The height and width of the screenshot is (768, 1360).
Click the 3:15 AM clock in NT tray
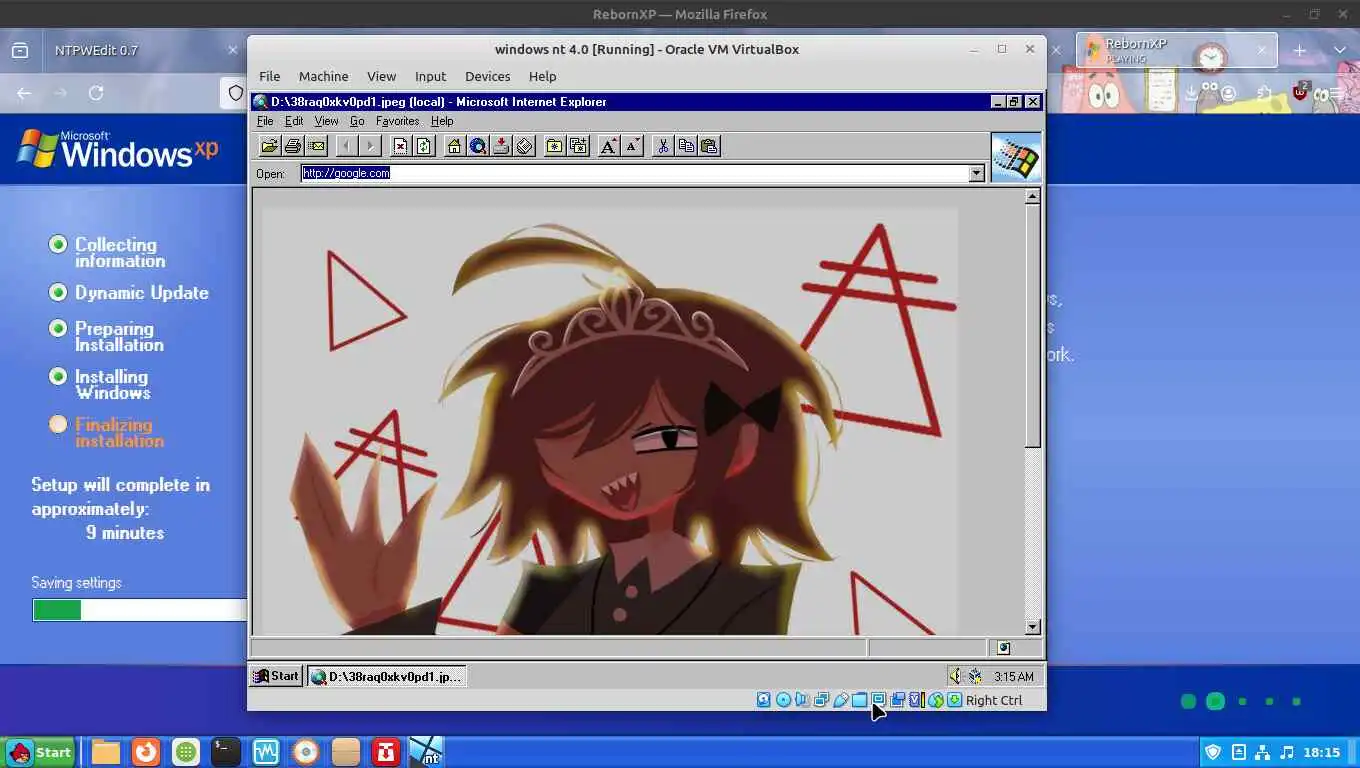(x=1013, y=677)
